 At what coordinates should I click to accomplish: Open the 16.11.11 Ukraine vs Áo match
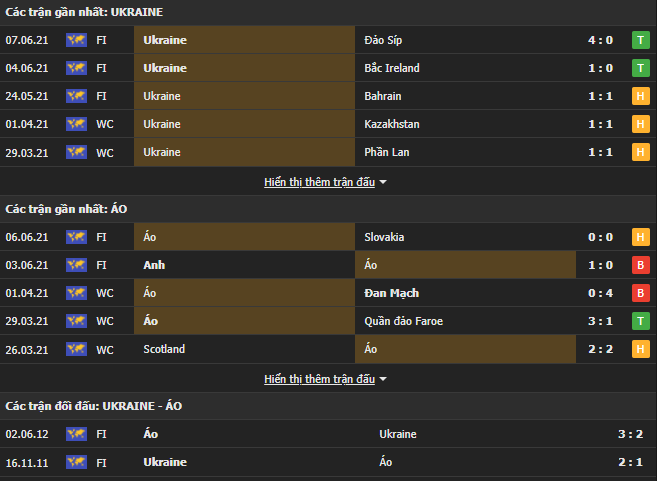coord(300,462)
